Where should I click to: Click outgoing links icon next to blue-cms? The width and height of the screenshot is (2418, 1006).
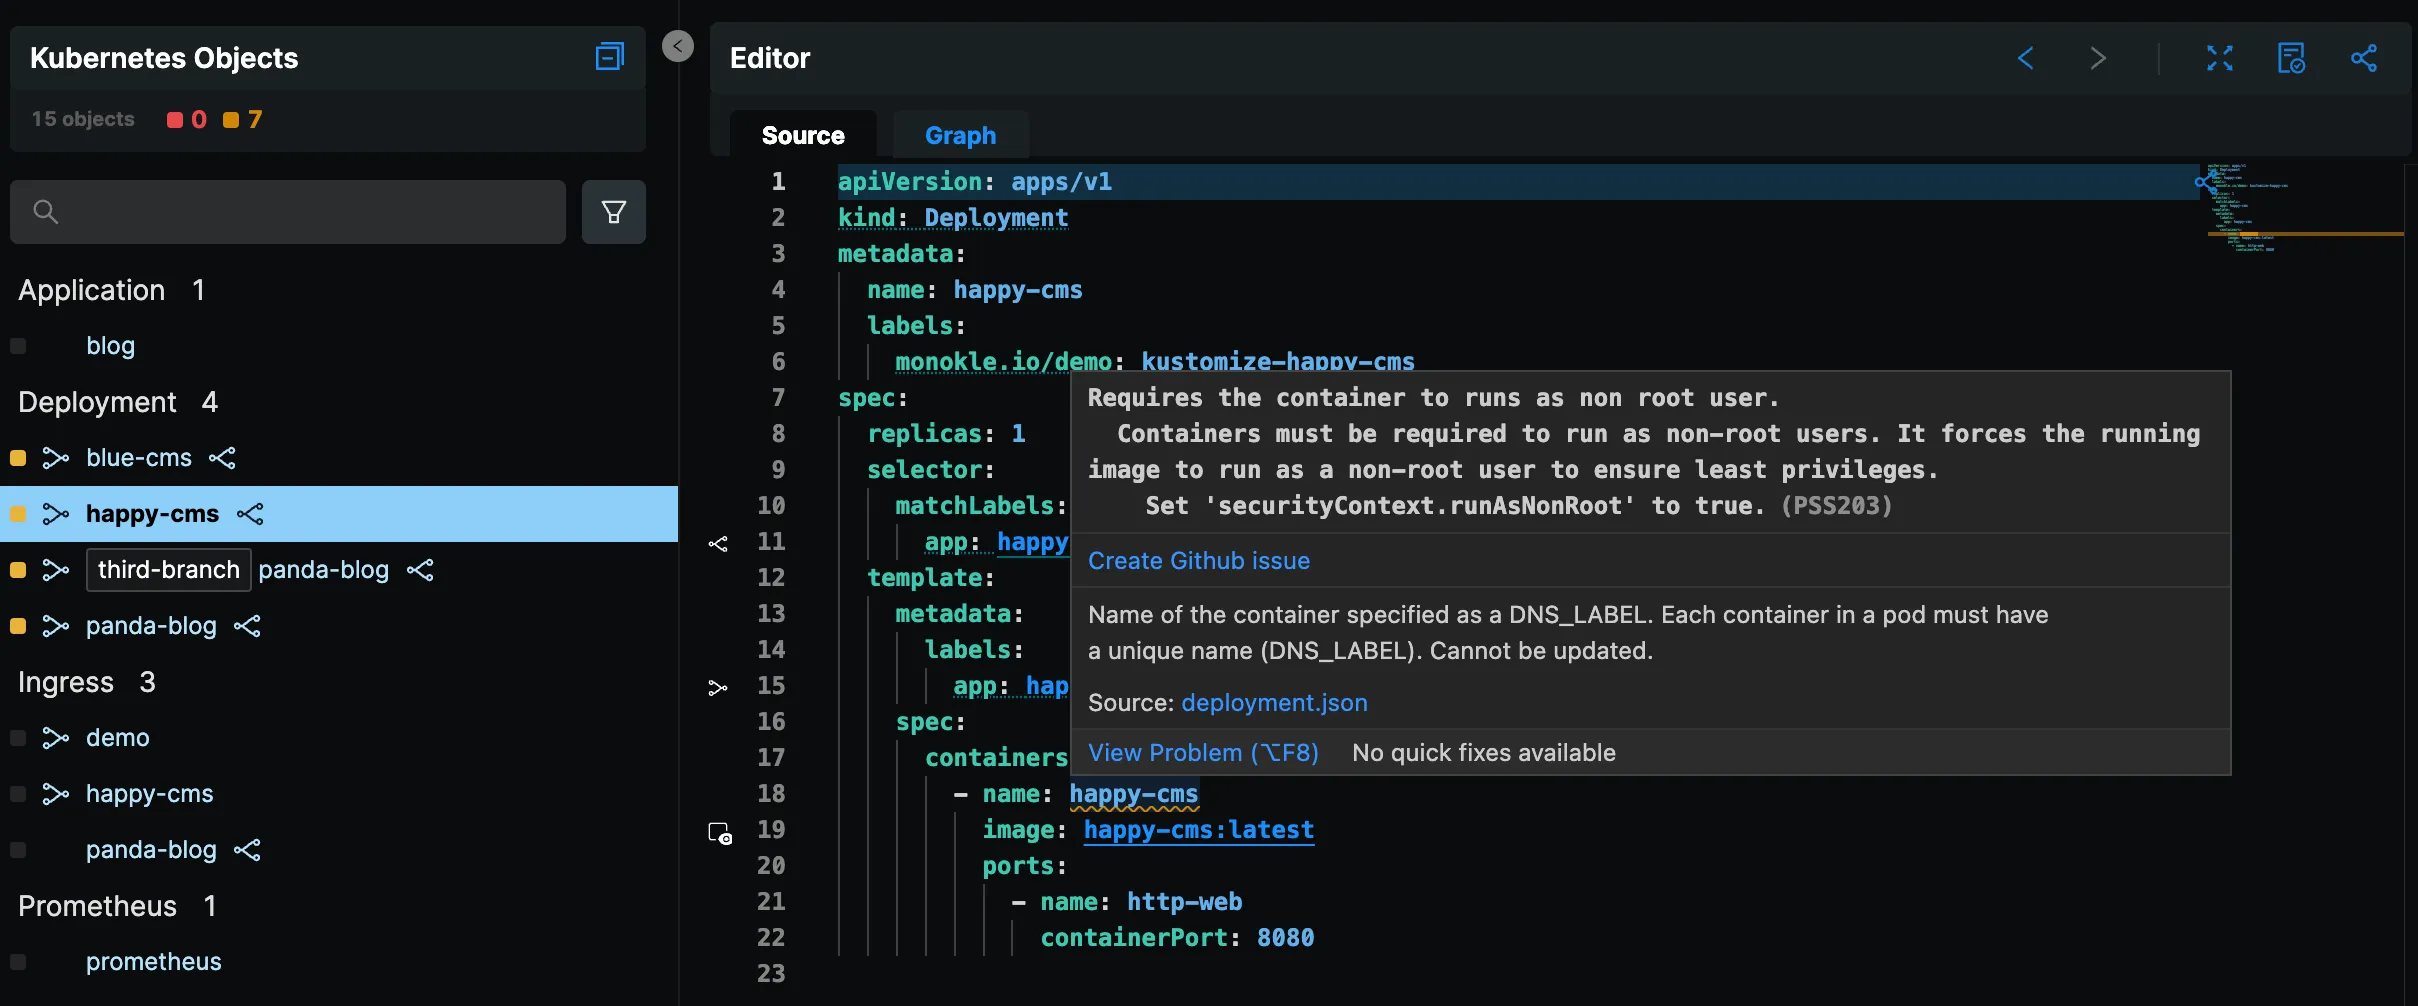click(222, 458)
